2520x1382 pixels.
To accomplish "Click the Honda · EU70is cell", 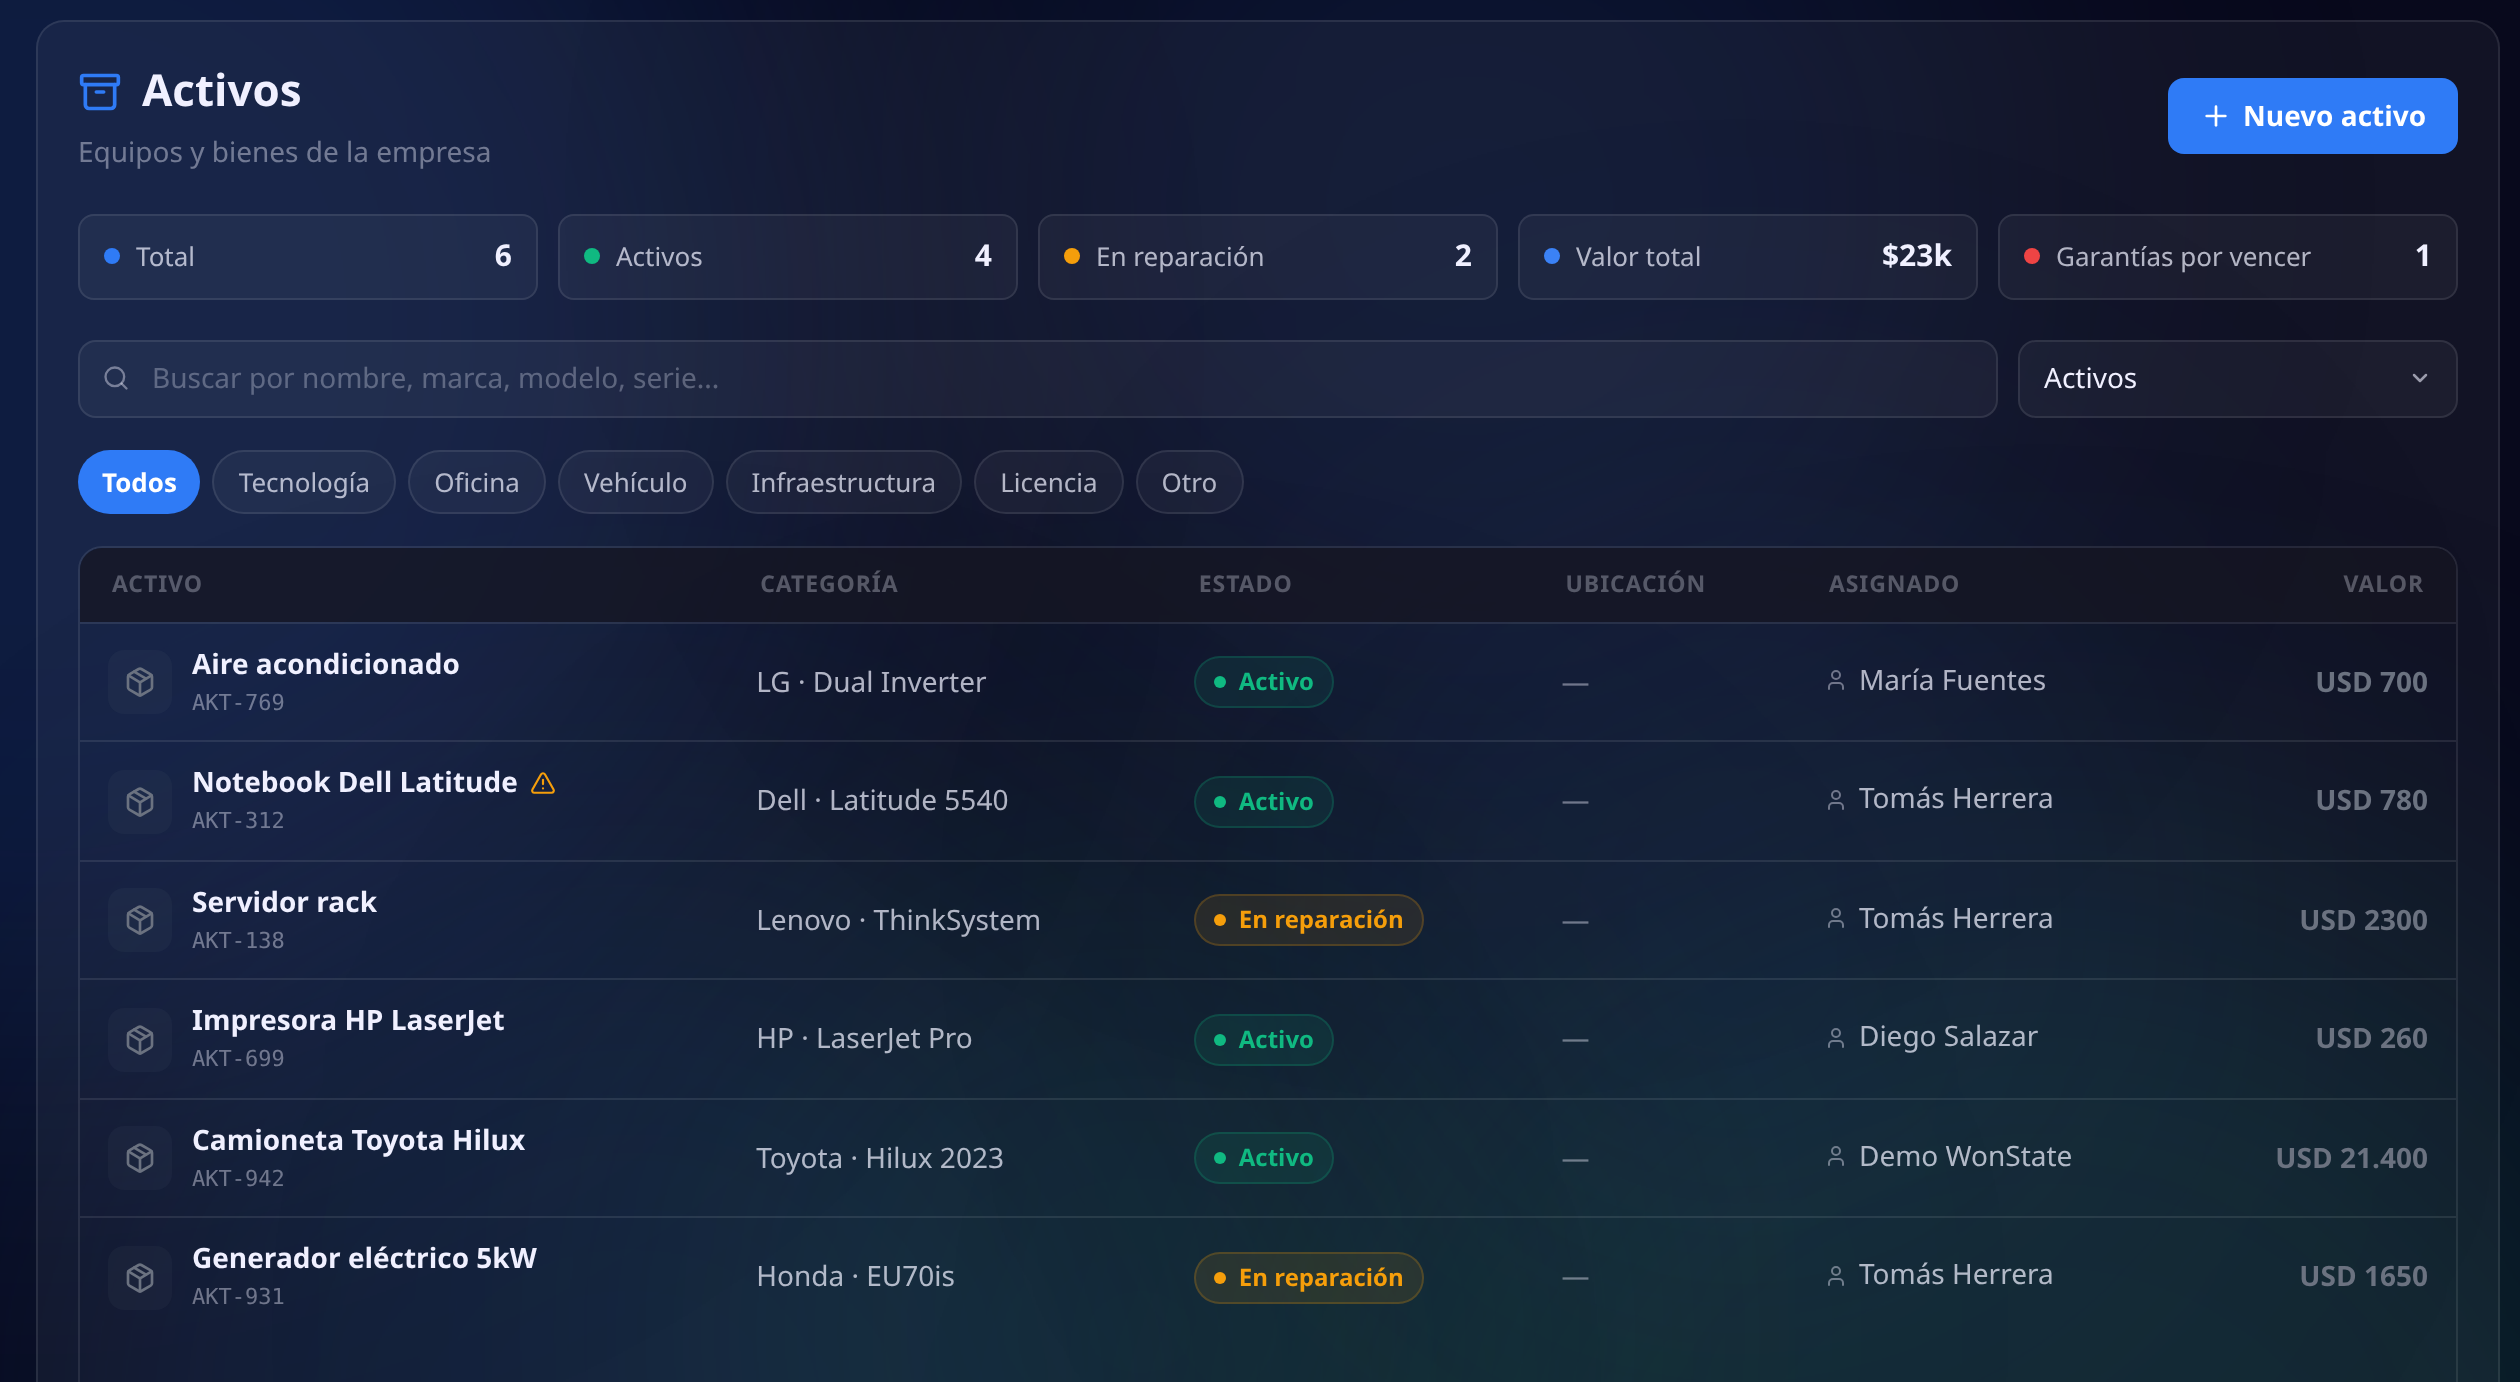I will click(x=856, y=1276).
